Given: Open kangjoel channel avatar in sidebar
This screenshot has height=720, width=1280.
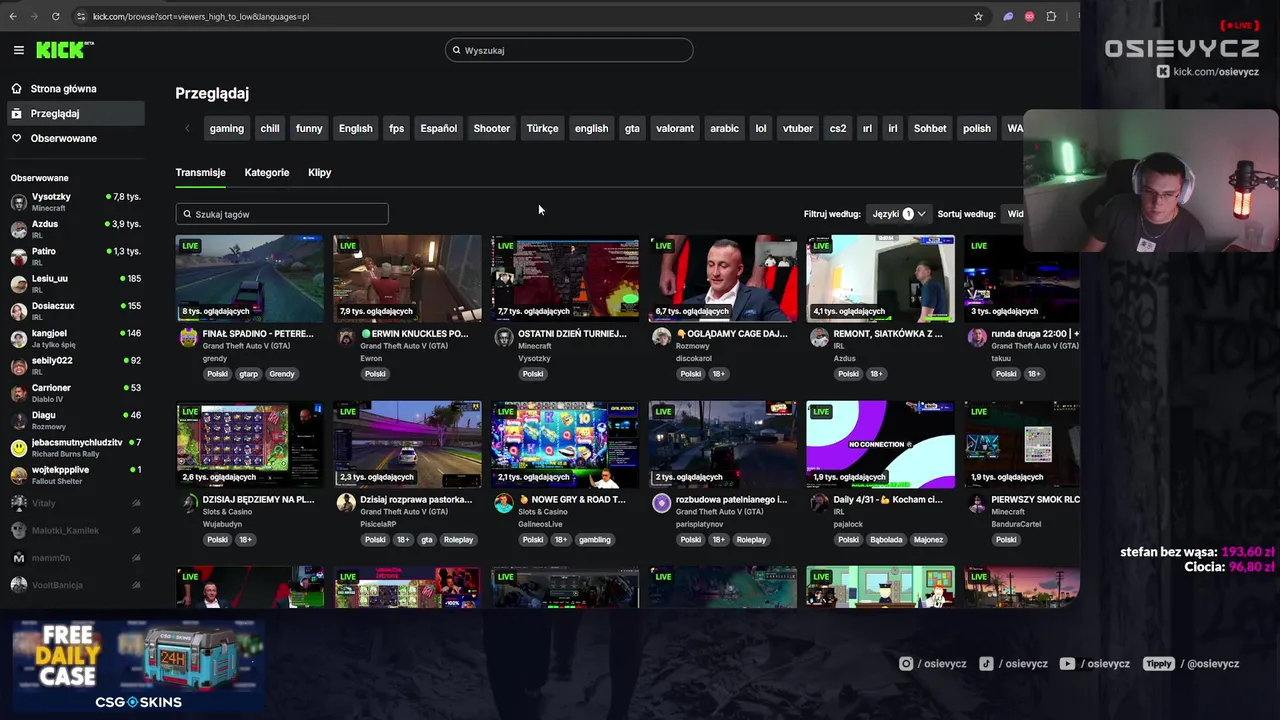Looking at the screenshot, I should click(18, 338).
